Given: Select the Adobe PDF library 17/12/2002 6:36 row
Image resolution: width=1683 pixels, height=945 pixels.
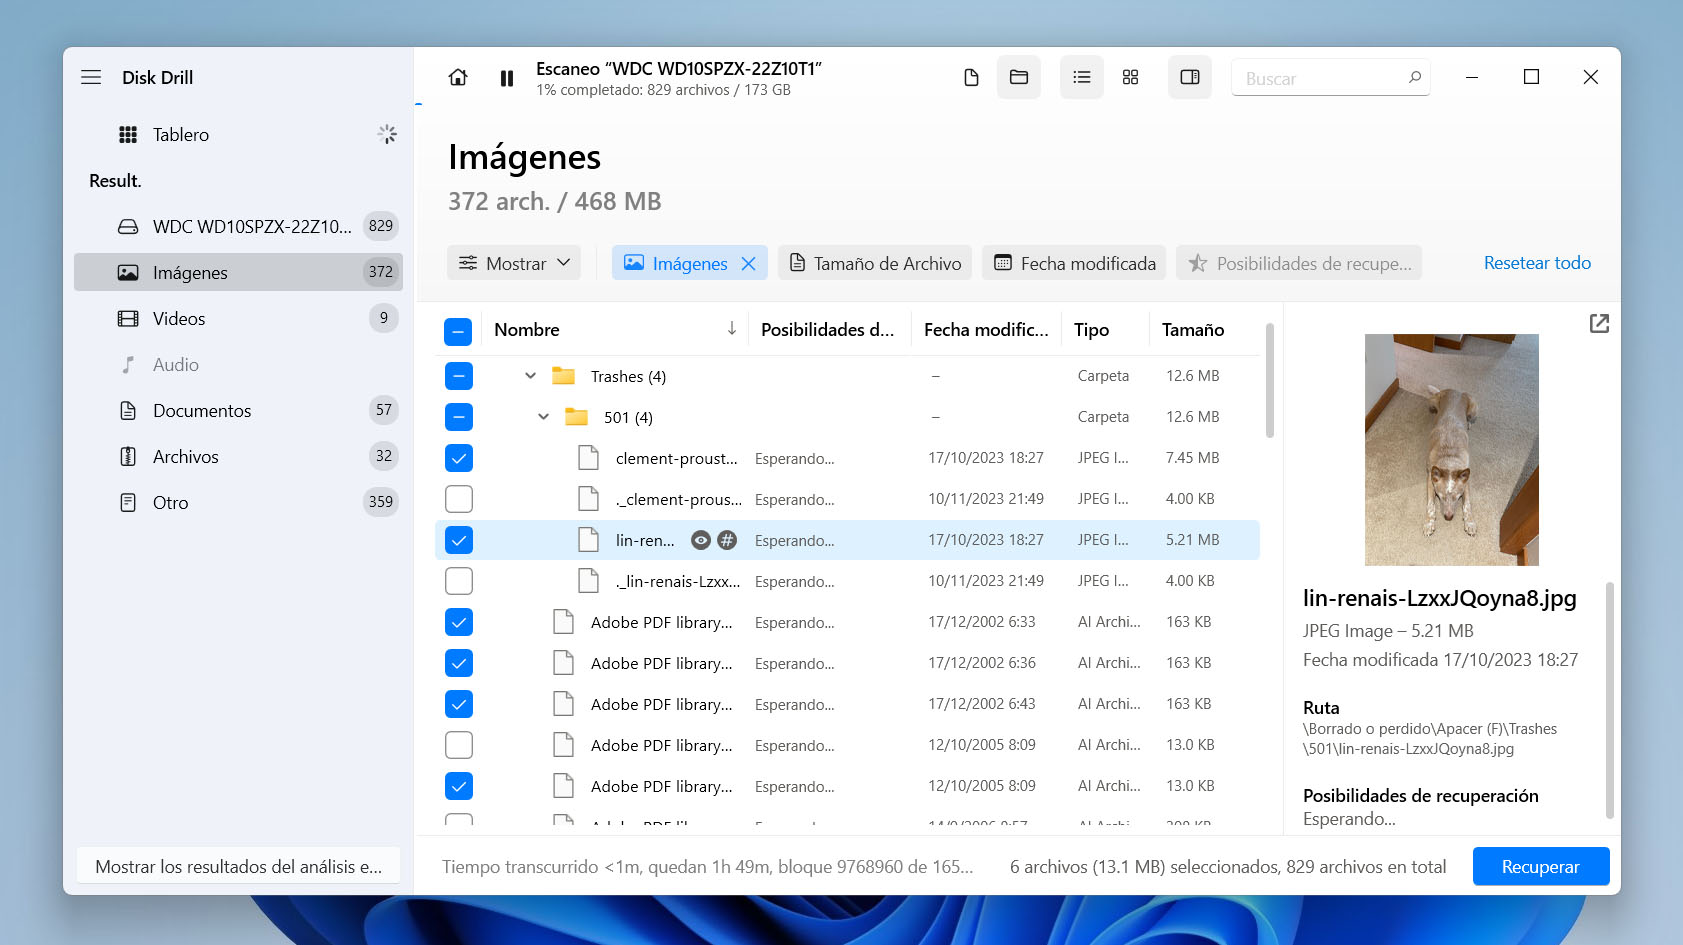Looking at the screenshot, I should (x=848, y=663).
